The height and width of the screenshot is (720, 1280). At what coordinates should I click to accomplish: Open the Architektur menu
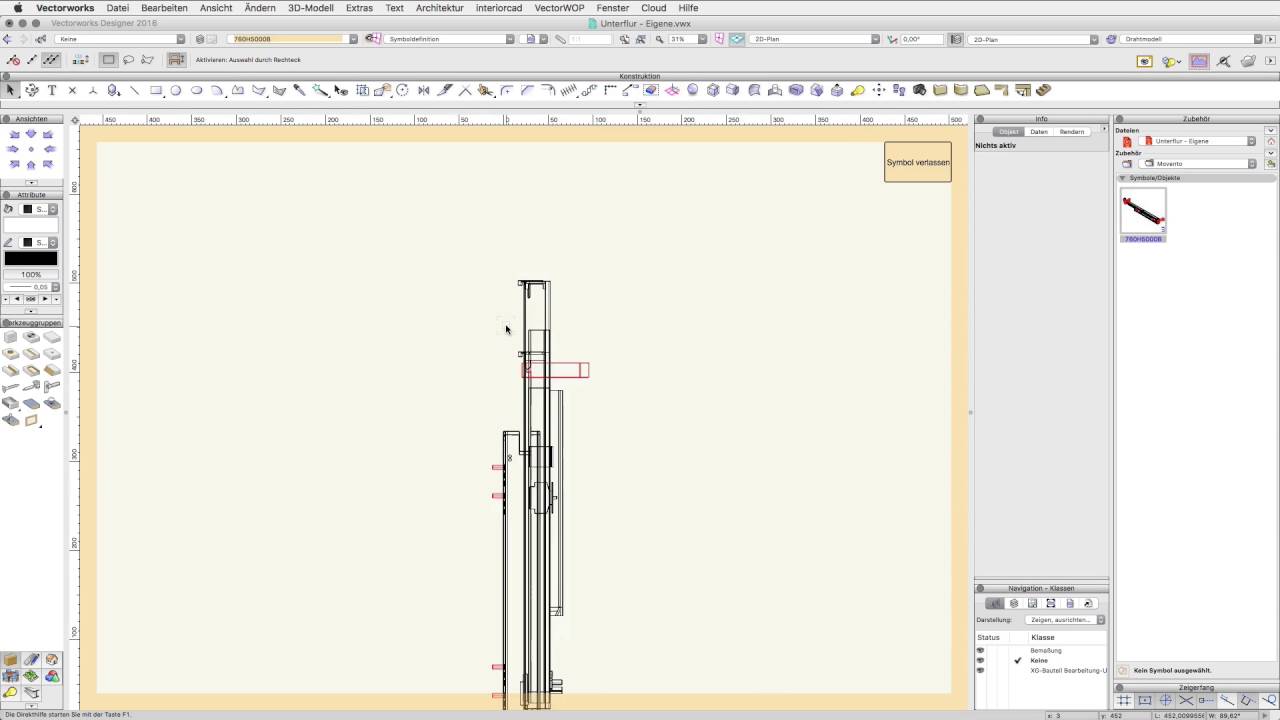tap(439, 8)
